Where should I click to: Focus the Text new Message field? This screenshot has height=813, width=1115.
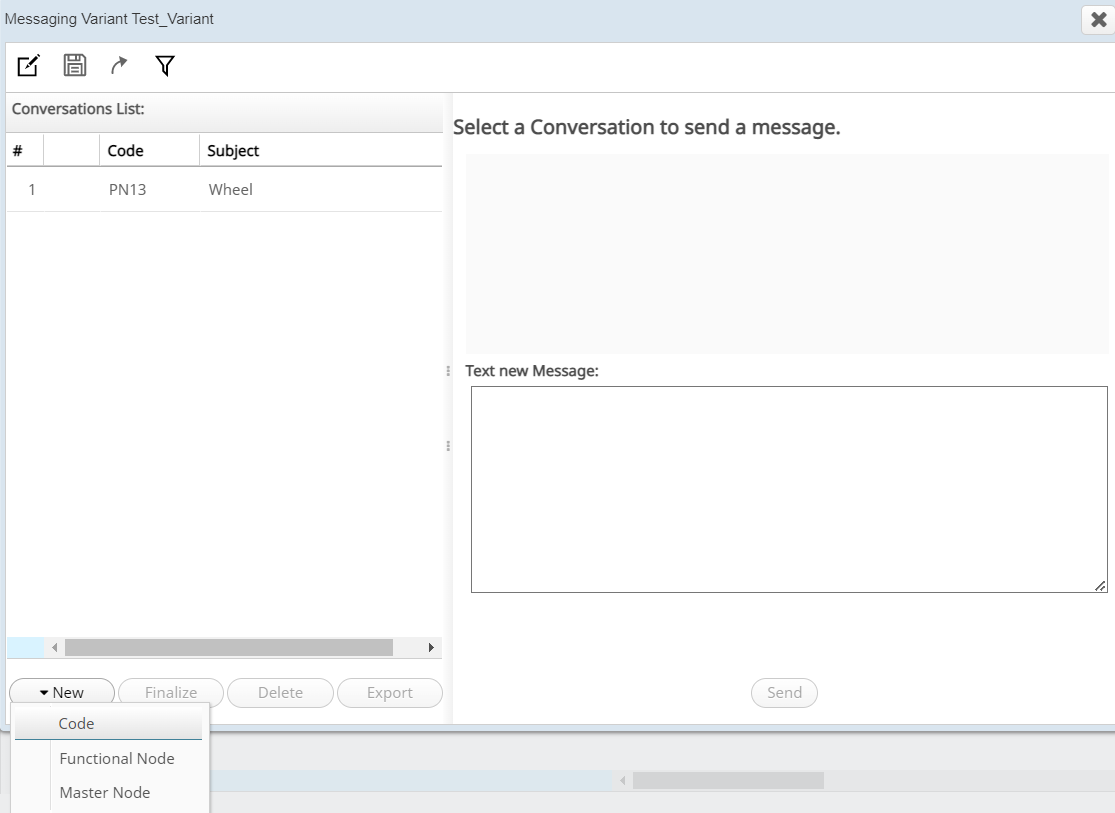point(789,489)
